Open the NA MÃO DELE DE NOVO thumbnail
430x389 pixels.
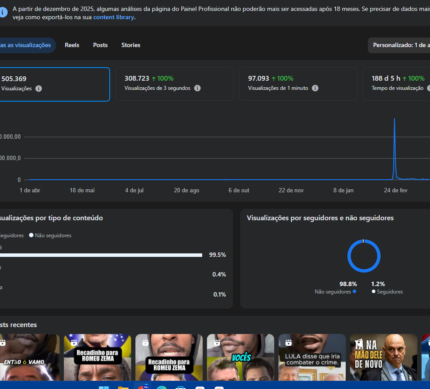point(383,357)
